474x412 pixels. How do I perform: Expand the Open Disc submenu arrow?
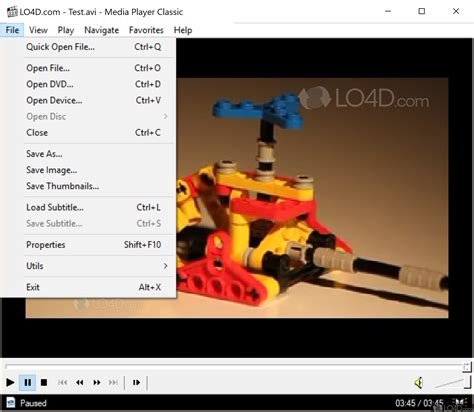click(165, 116)
